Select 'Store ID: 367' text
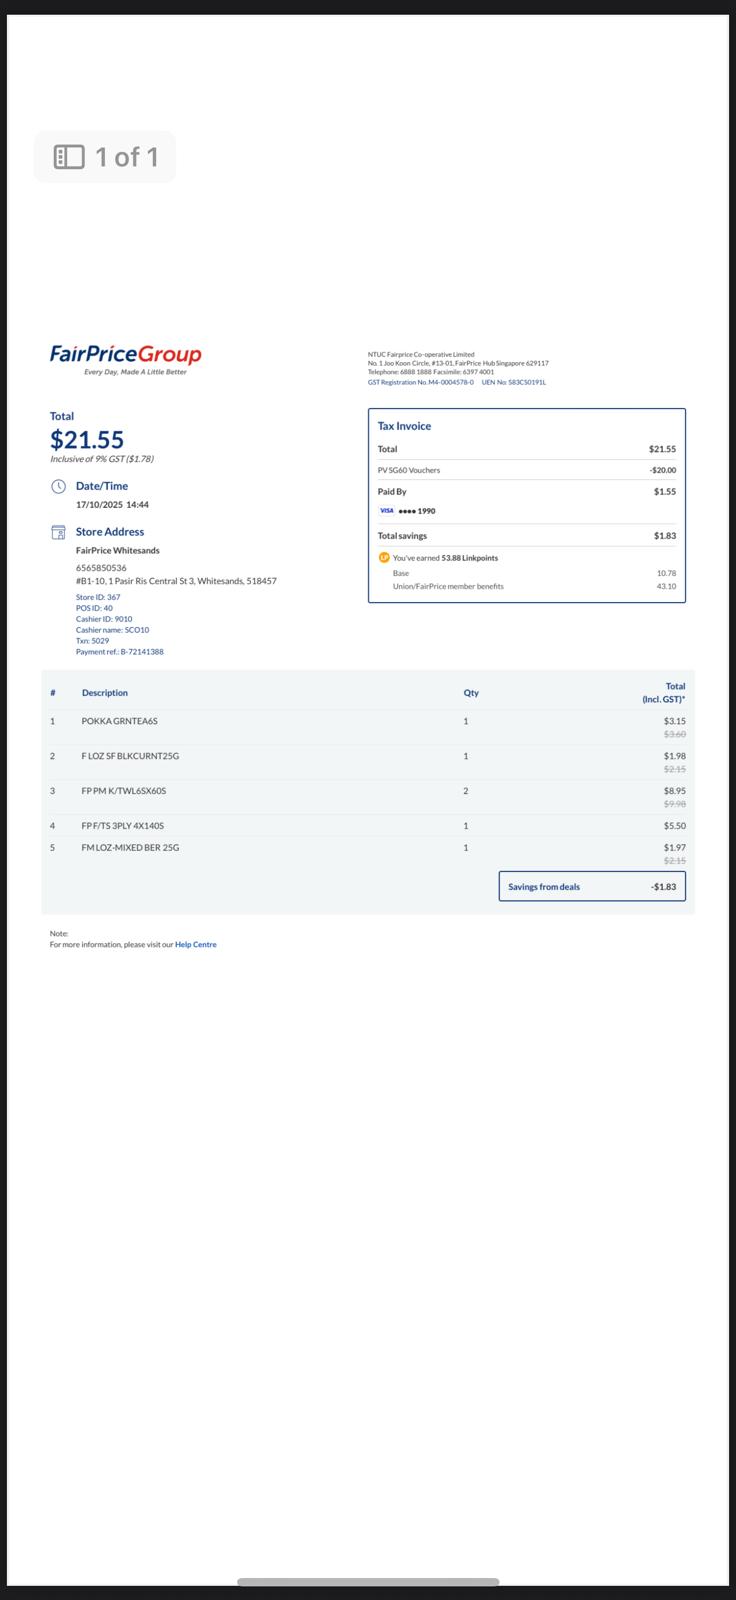 point(98,597)
